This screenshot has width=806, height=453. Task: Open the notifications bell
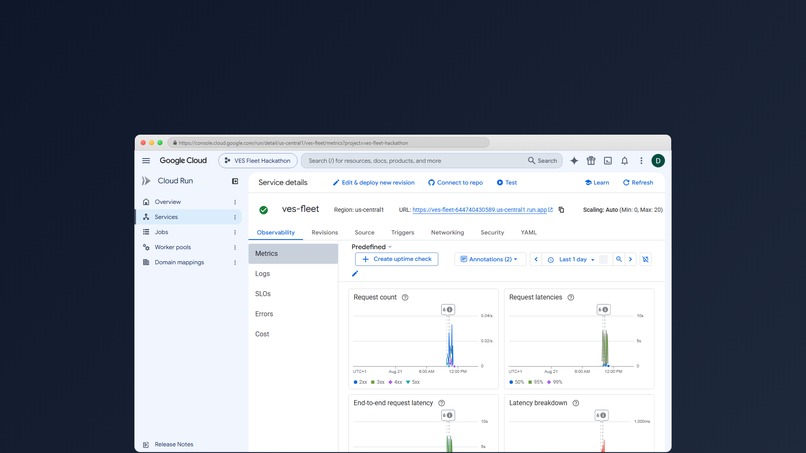click(x=625, y=161)
